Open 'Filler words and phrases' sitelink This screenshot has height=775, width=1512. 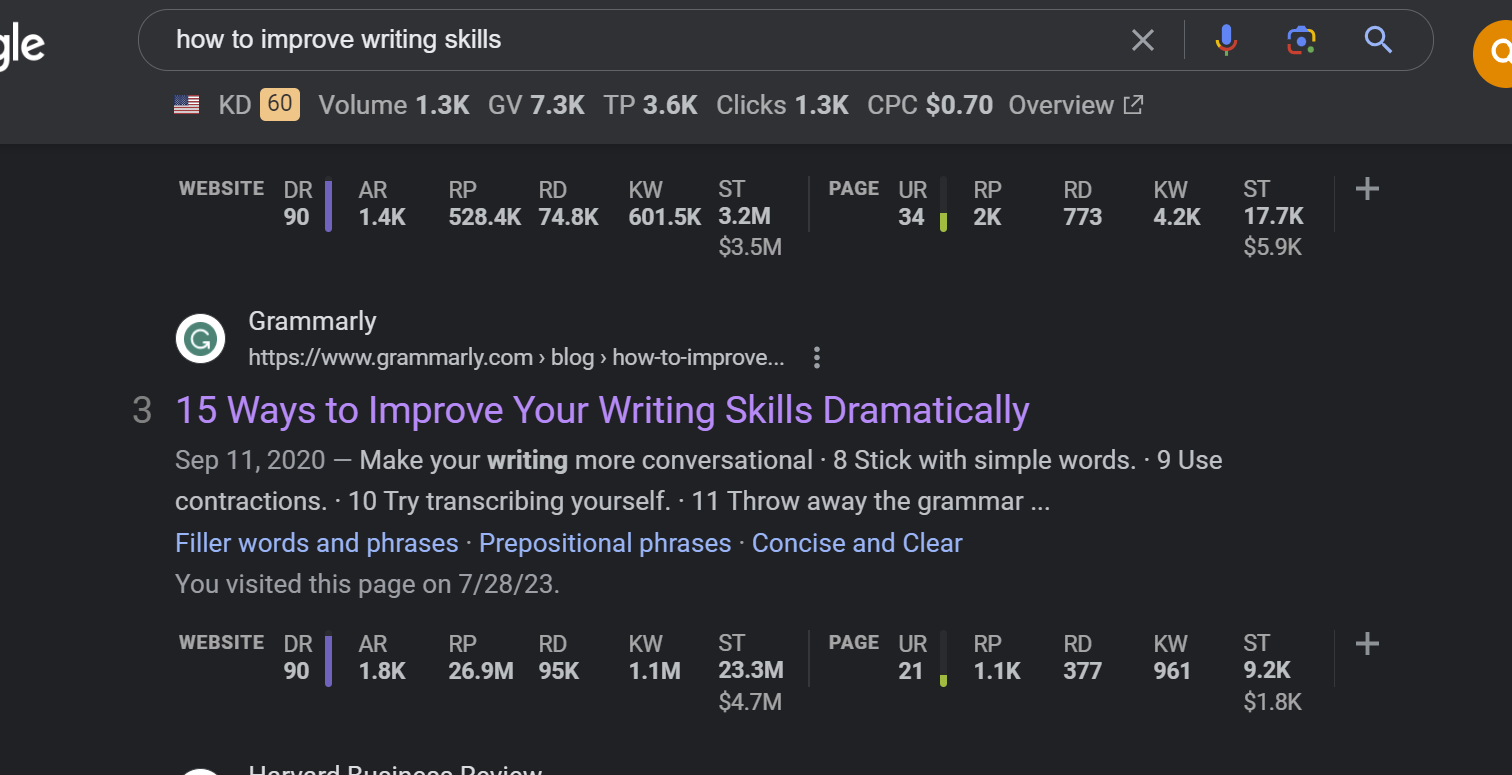point(316,543)
